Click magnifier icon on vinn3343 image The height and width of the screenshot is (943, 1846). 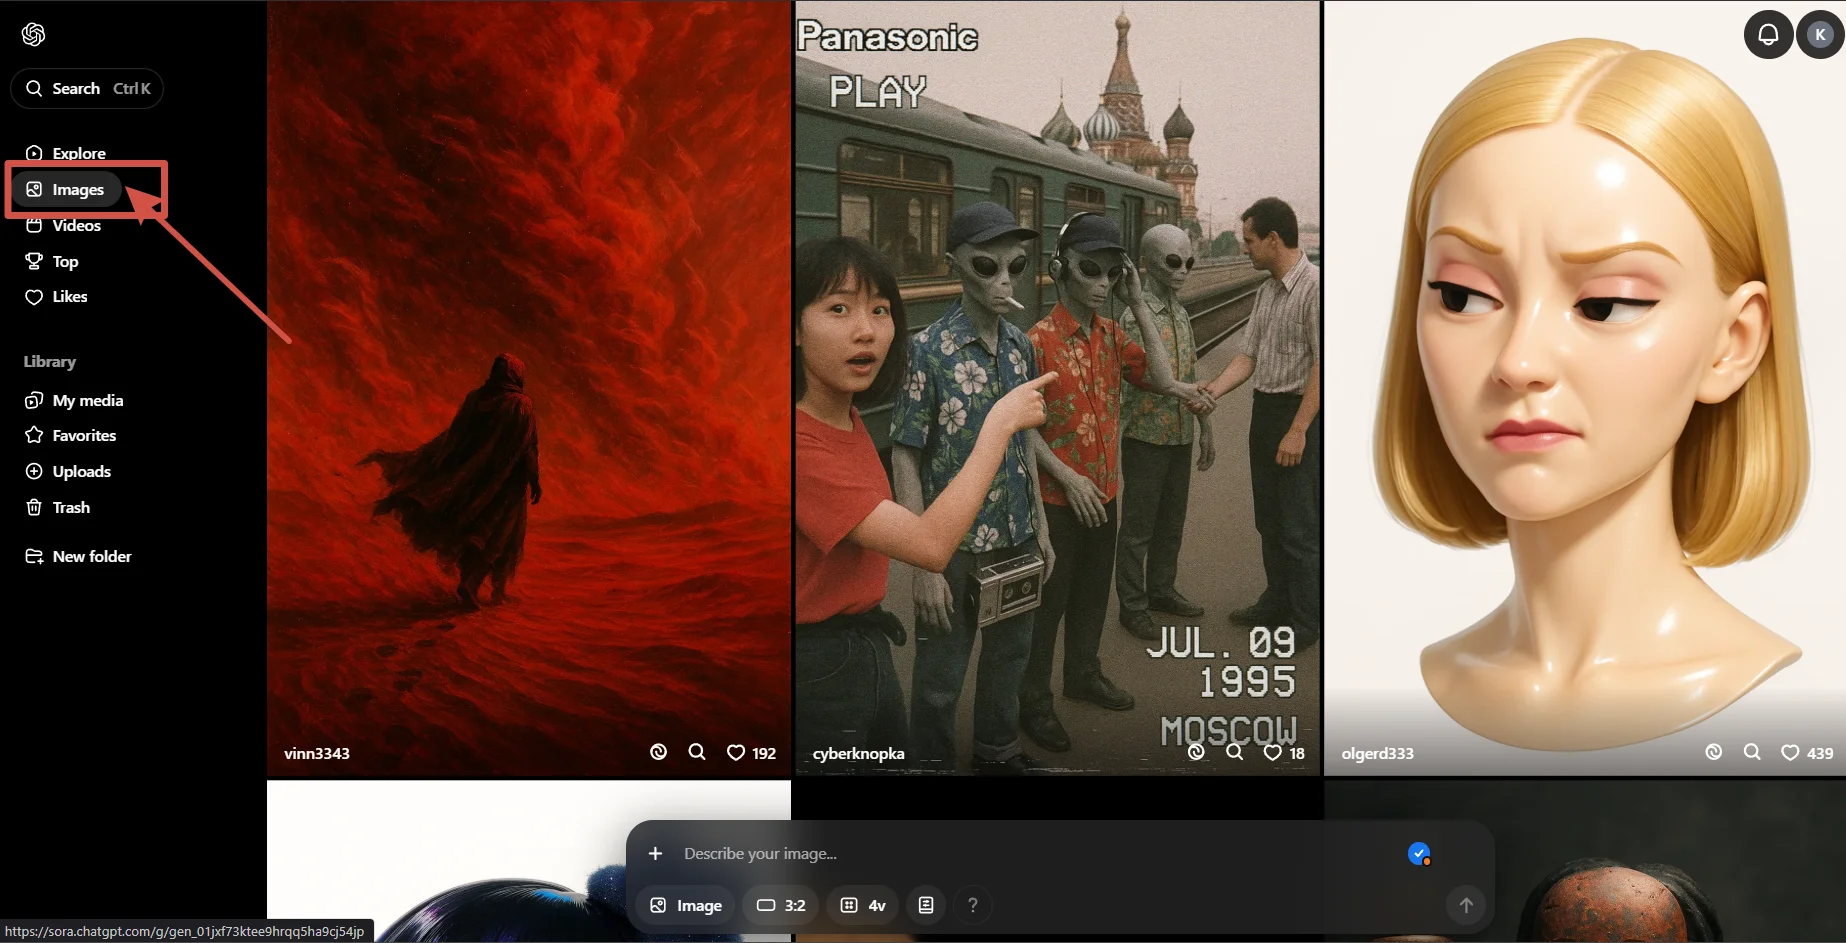697,752
